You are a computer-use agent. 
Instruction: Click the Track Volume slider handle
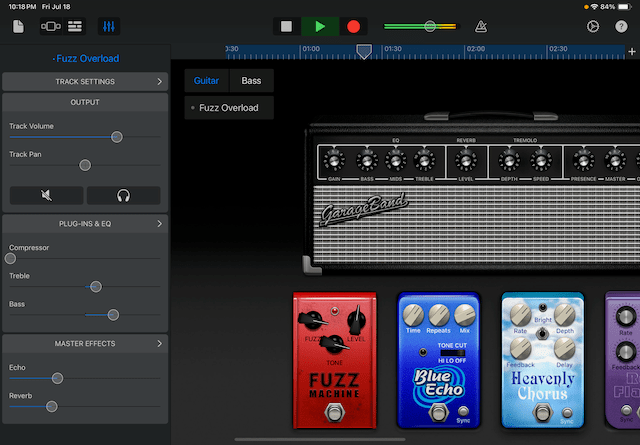[x=117, y=137]
